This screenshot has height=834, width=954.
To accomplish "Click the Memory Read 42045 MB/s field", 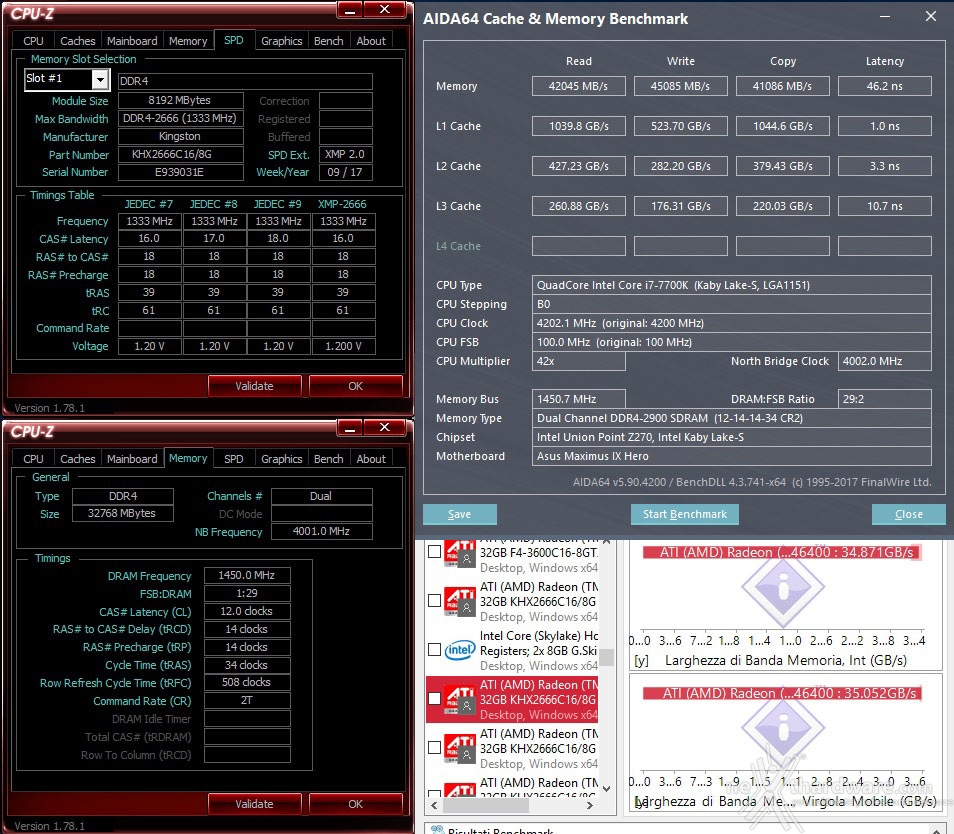I will (579, 86).
